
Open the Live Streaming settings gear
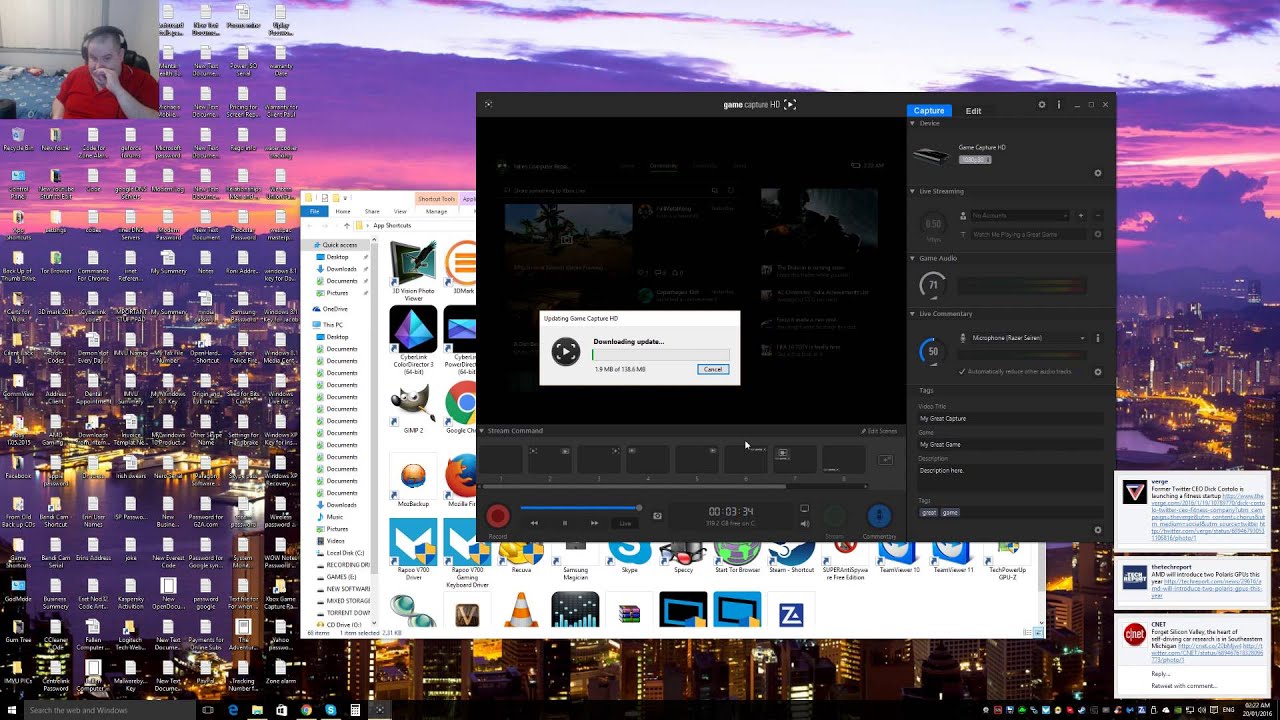1098,234
